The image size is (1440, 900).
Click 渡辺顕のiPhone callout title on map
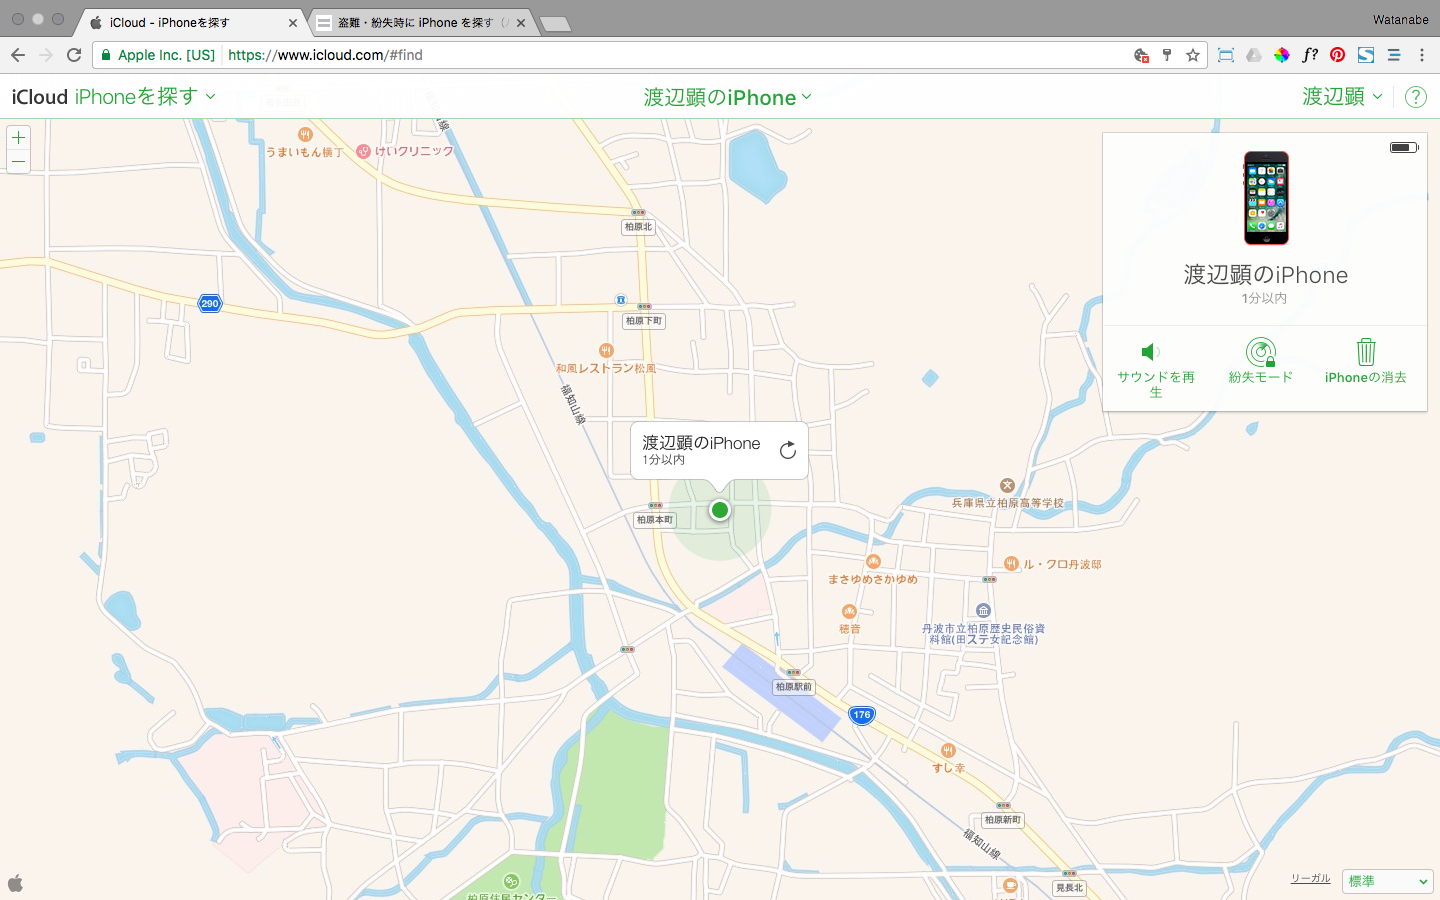coord(701,442)
